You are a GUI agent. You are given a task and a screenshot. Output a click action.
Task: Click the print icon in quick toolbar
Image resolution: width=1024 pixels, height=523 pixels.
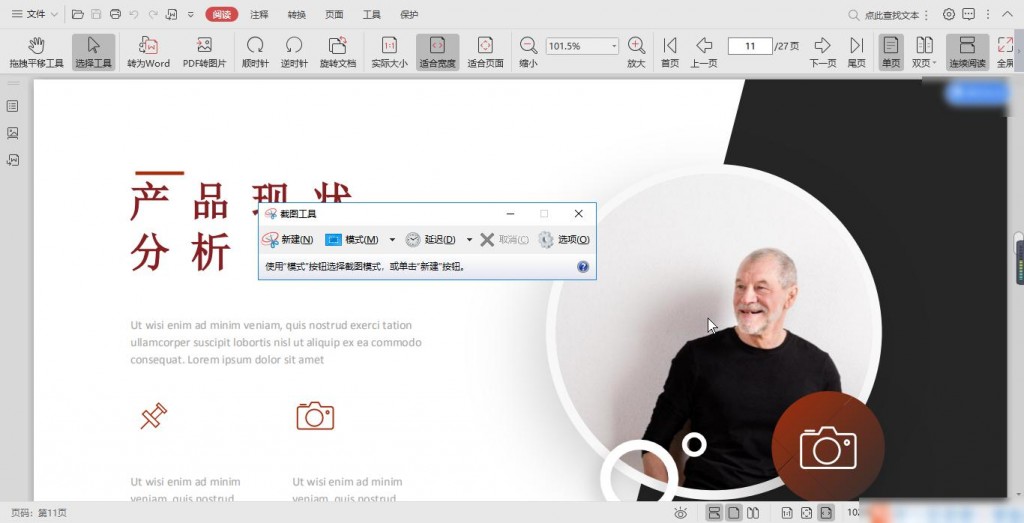coord(116,14)
